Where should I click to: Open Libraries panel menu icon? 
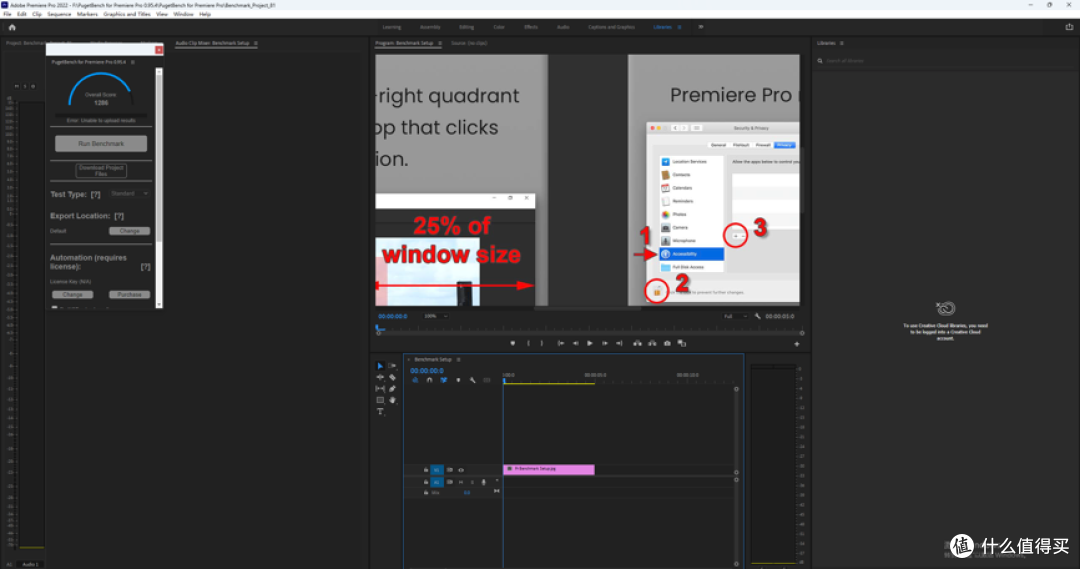pos(842,43)
